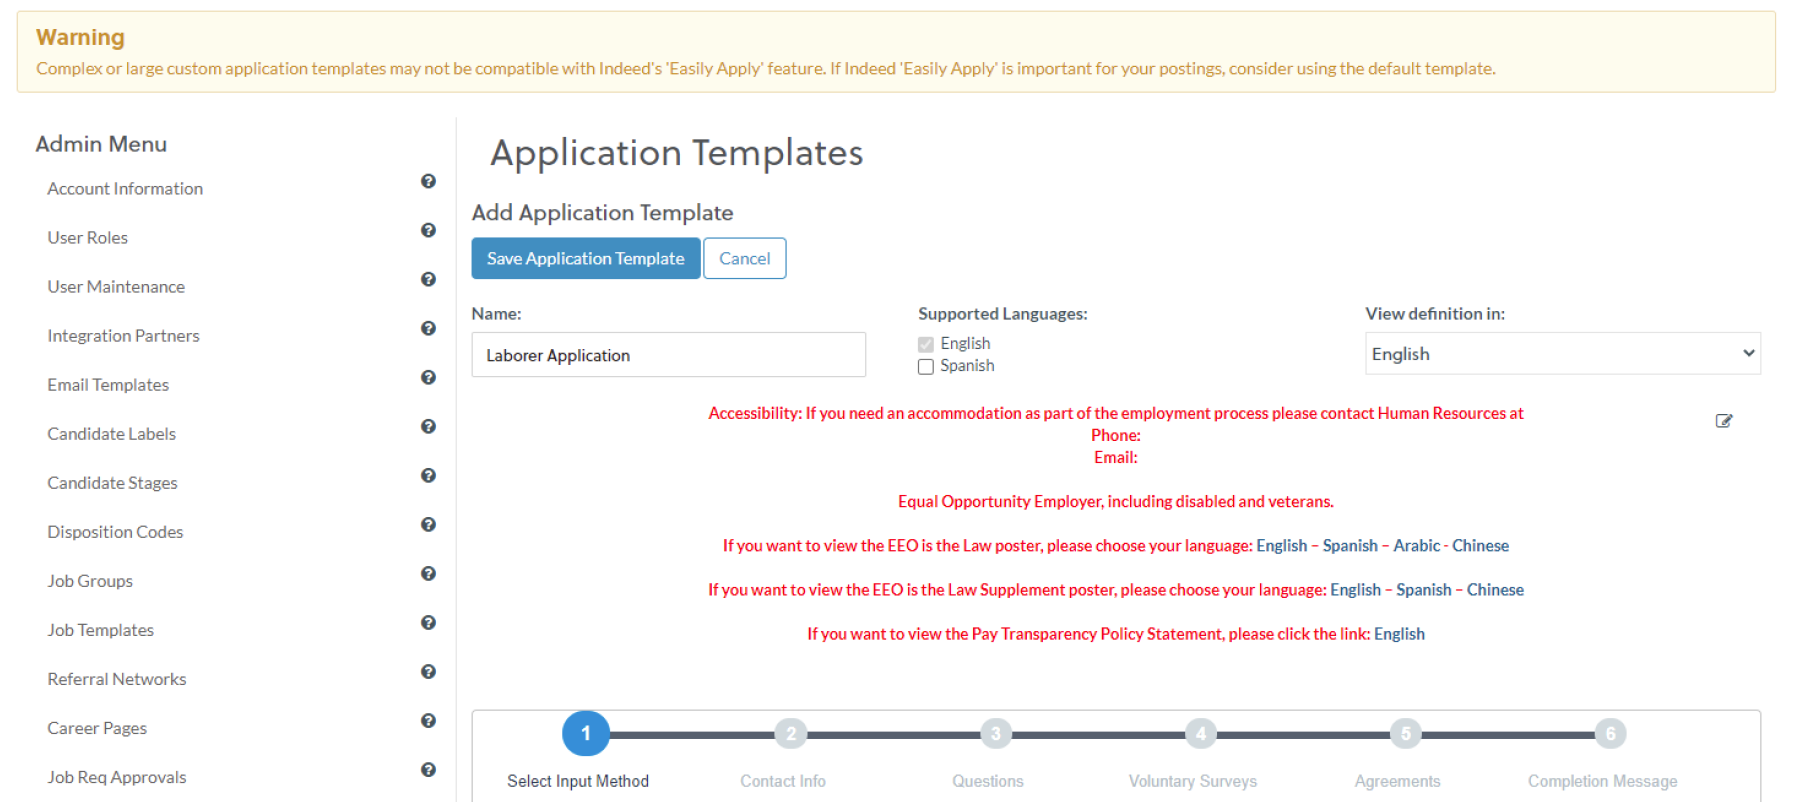Click help icon beside Account Information
The height and width of the screenshot is (802, 1796).
tap(428, 181)
